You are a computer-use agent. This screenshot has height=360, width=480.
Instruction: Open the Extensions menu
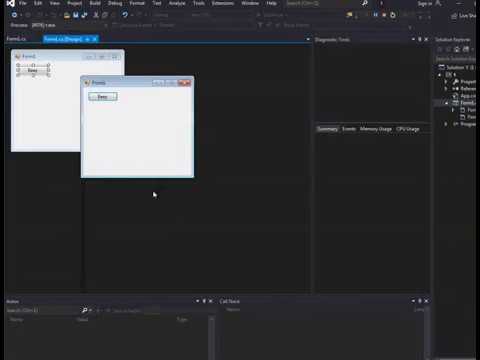tap(223, 3)
